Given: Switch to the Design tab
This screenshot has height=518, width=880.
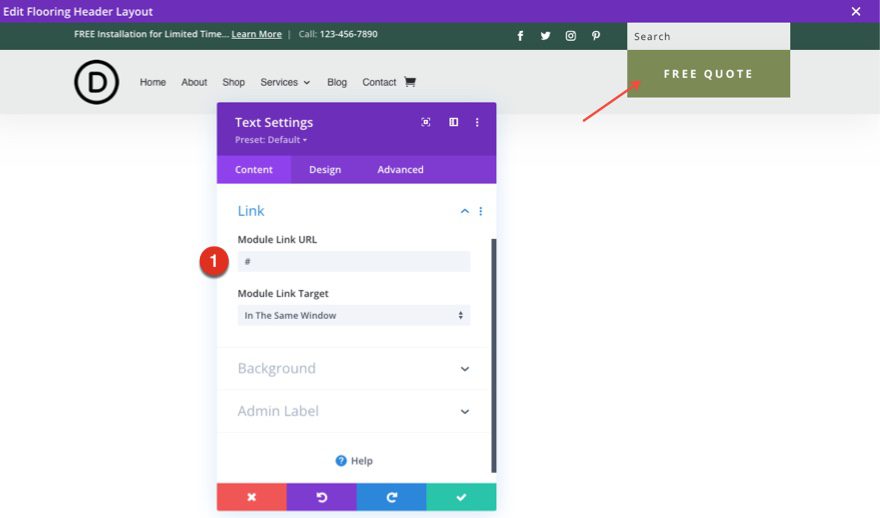Looking at the screenshot, I should coord(324,170).
